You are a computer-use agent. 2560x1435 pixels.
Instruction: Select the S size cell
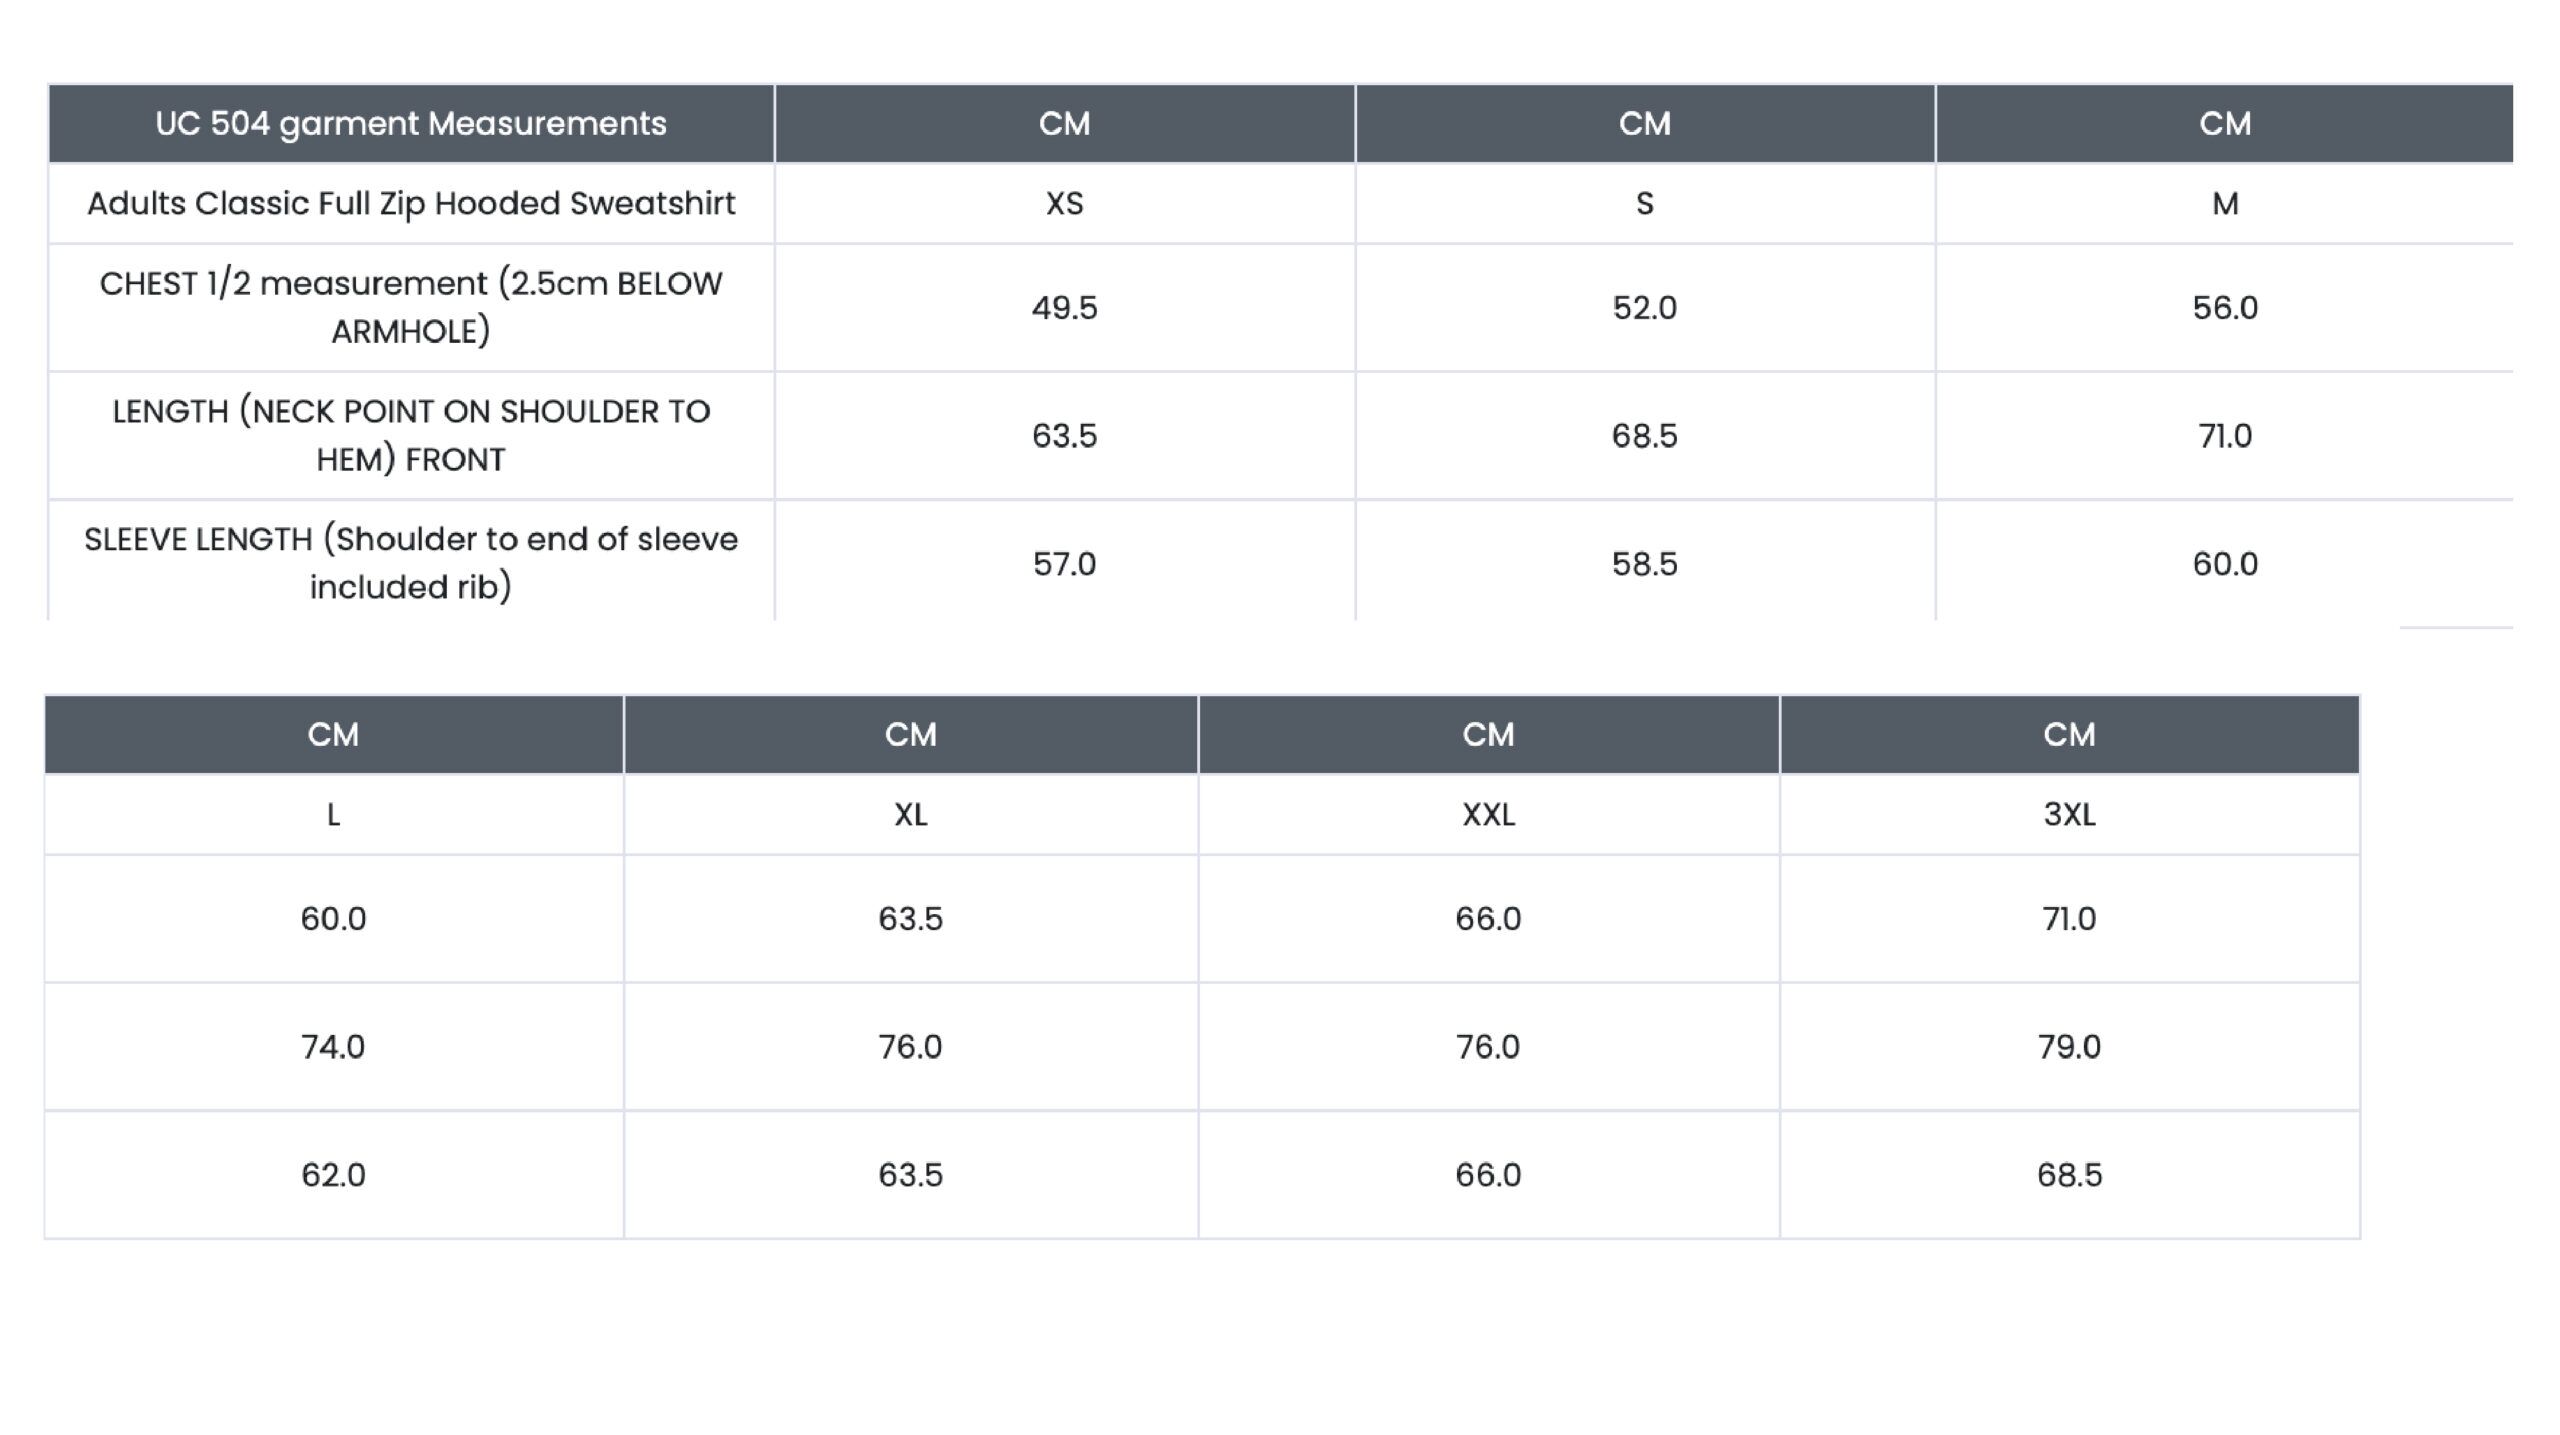click(1645, 204)
